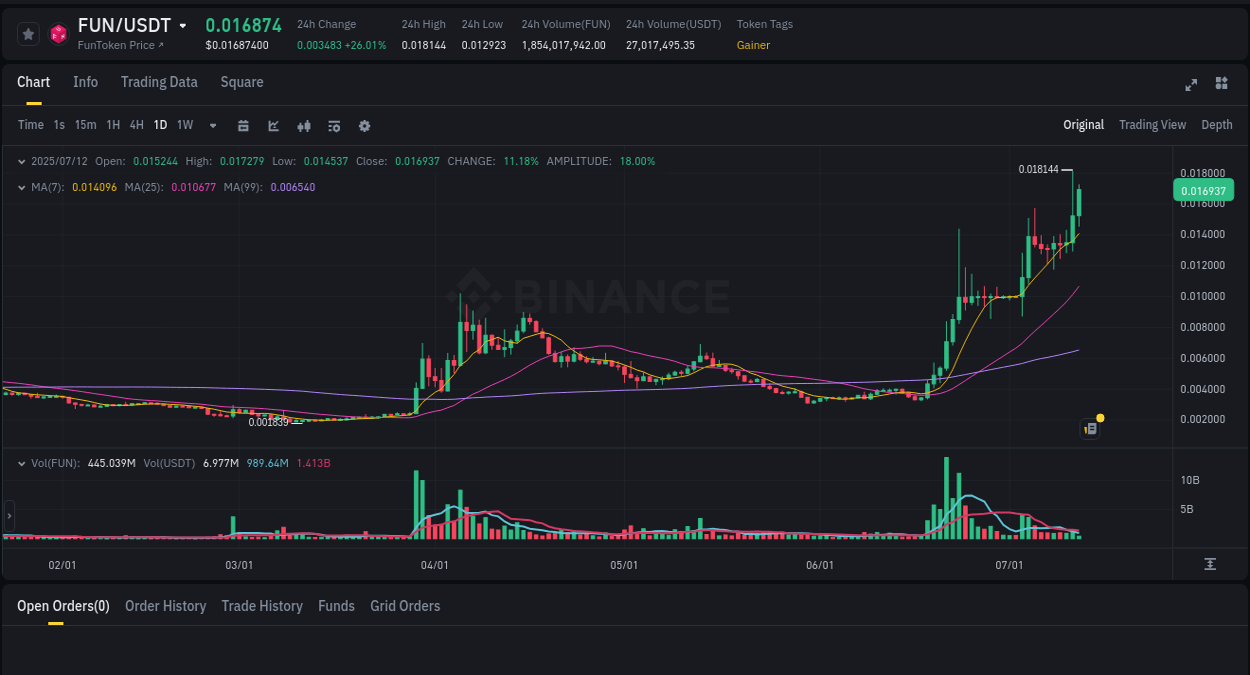The image size is (1250, 675).
Task: Collapse the 2025/07/12 OHLC data row
Action: 22,160
